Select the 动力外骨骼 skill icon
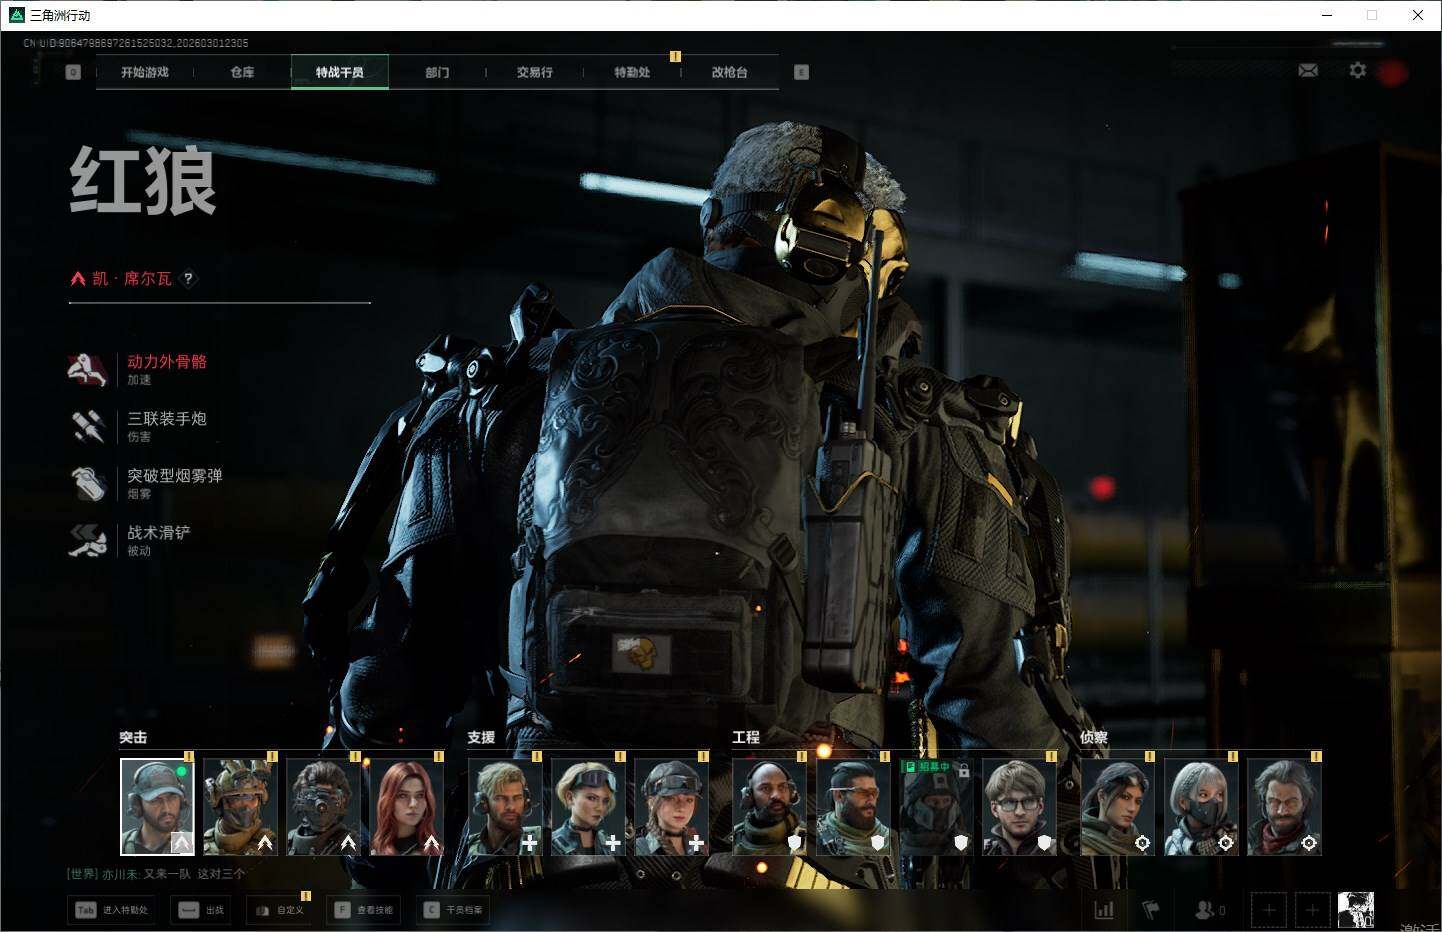Image resolution: width=1442 pixels, height=932 pixels. pos(88,370)
